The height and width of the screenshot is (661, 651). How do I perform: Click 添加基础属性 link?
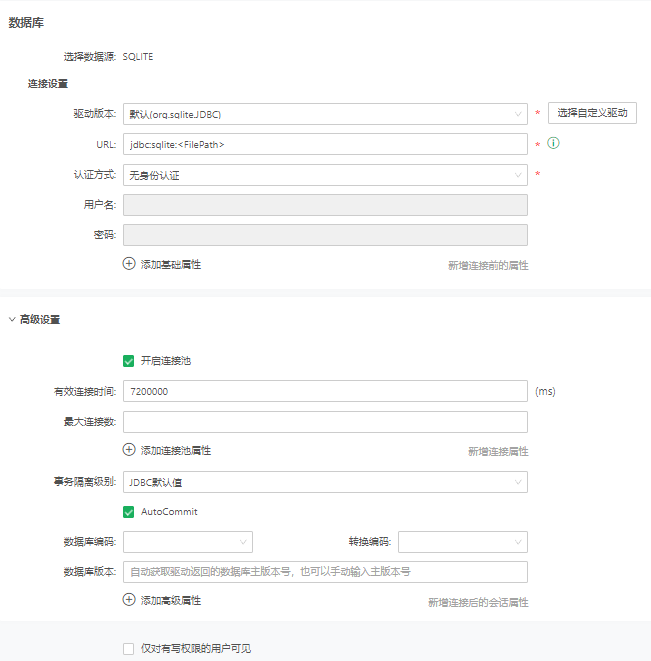point(171,265)
